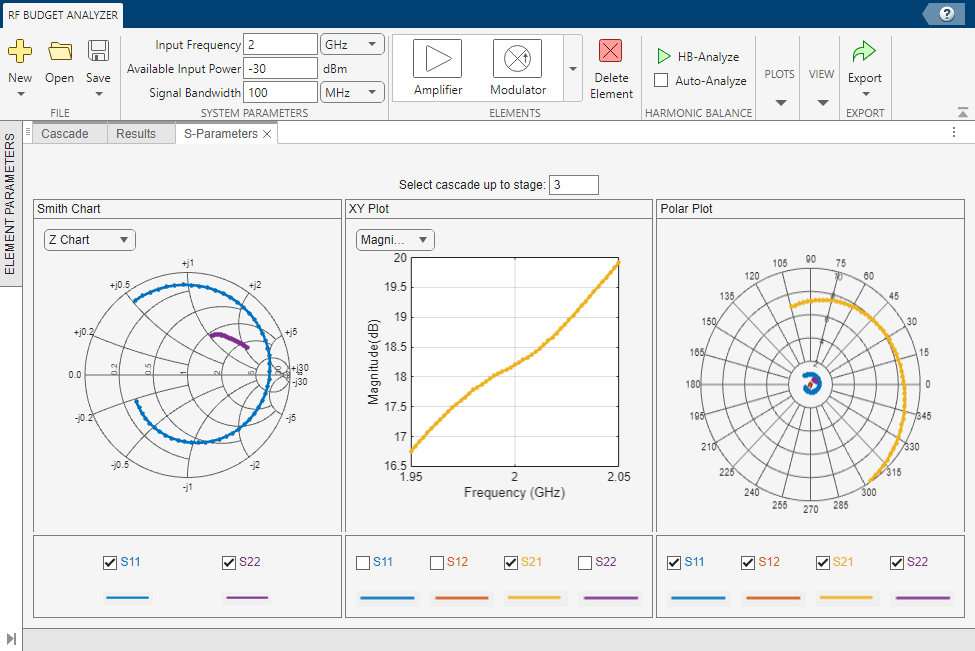Open the input frequency GHz unit dropdown
The width and height of the screenshot is (975, 651).
coord(352,44)
